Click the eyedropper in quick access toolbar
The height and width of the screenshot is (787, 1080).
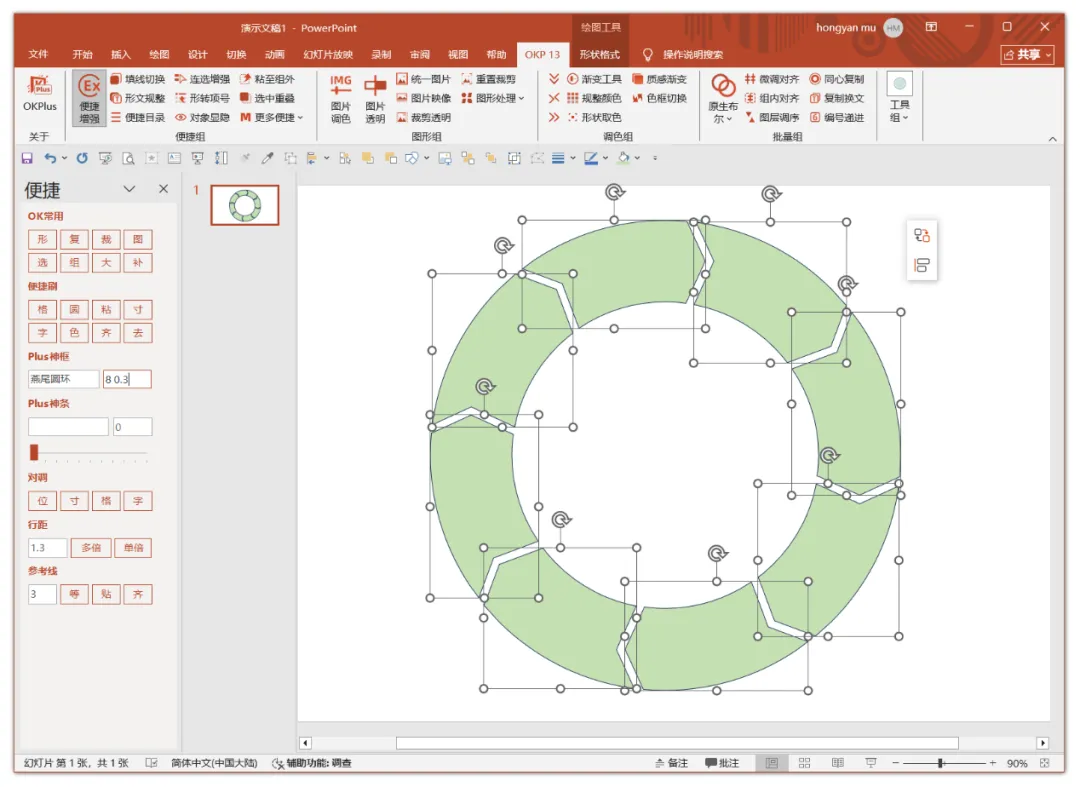pyautogui.click(x=267, y=158)
